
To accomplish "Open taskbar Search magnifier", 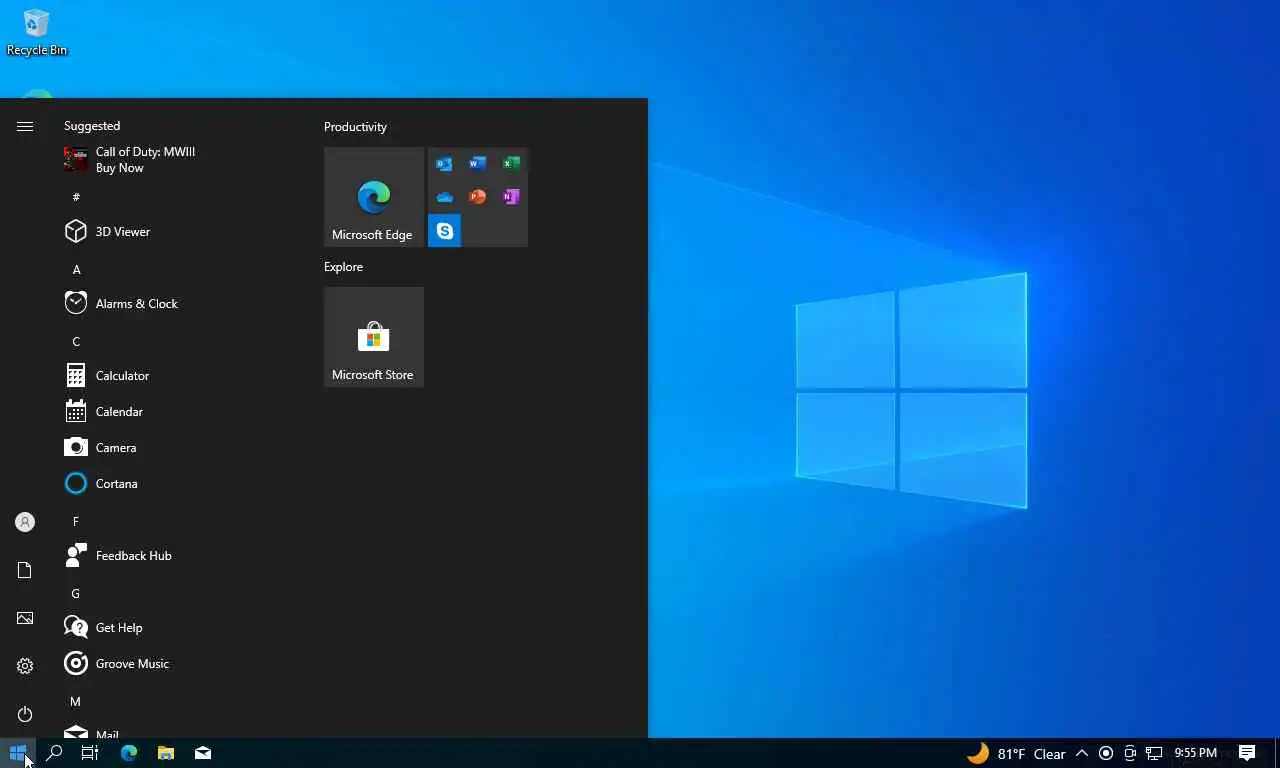I will tap(55, 753).
